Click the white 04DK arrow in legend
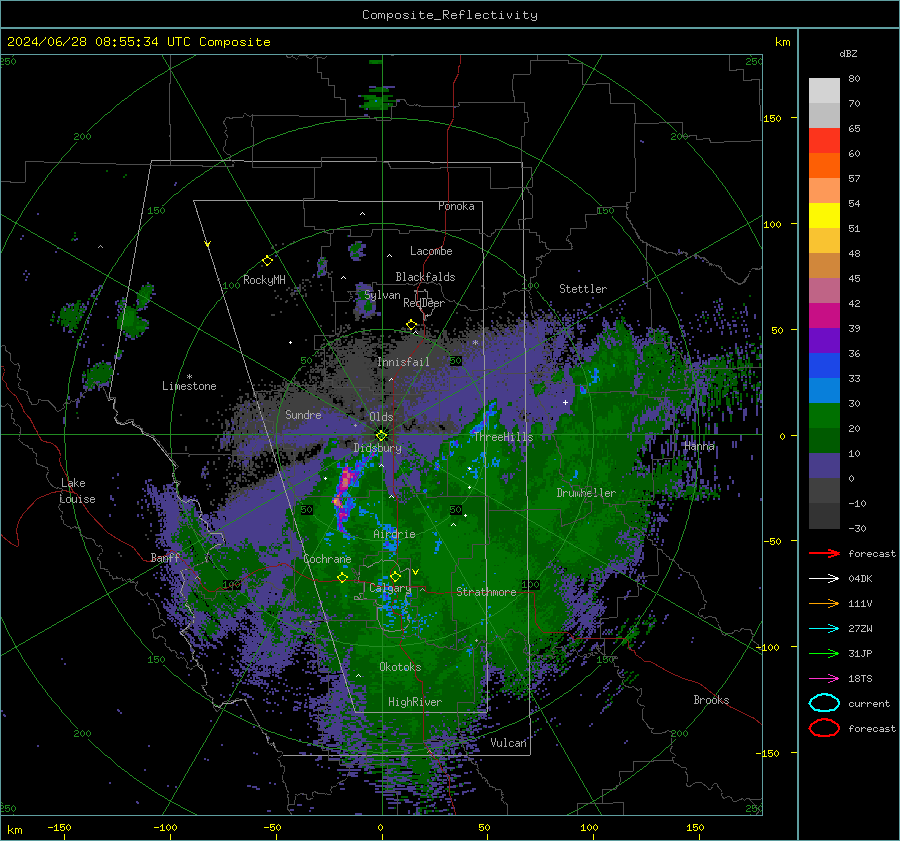This screenshot has width=900, height=841. click(x=824, y=579)
